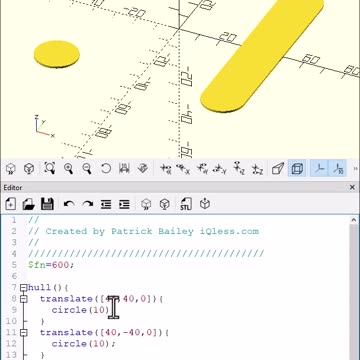Indent the selected code
Viewport: 360px width, 360px height.
coord(124,204)
